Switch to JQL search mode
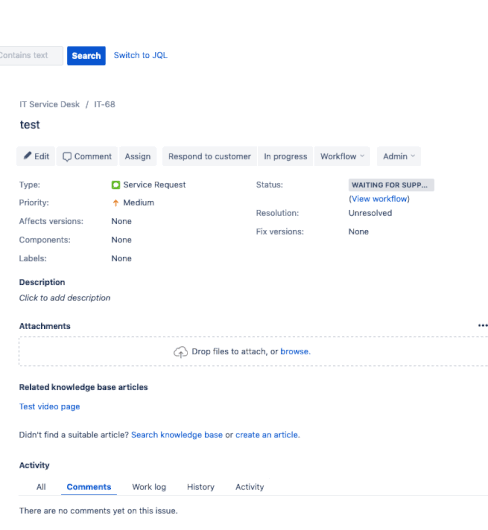Screen dimensions: 488x530 tap(140, 55)
